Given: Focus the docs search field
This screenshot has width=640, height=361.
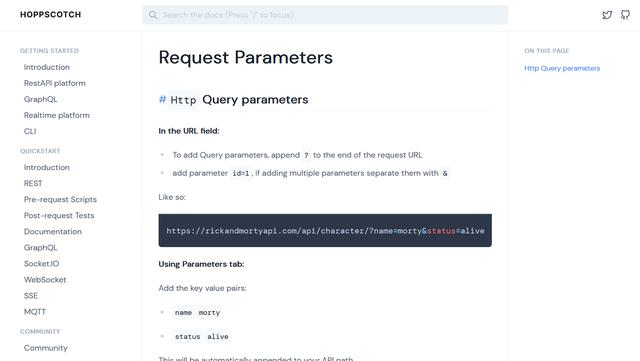Looking at the screenshot, I should click(325, 15).
